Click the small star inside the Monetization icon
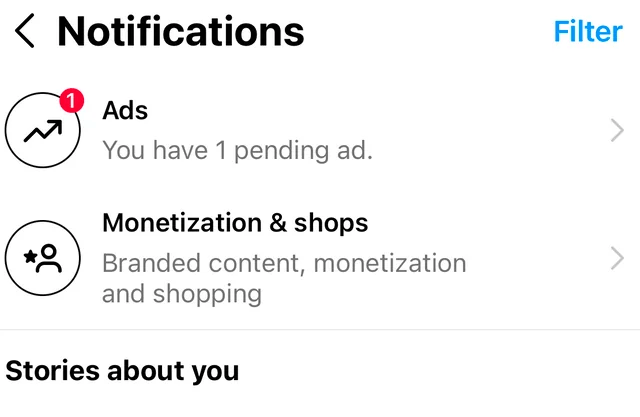640x417 pixels. coord(30,257)
